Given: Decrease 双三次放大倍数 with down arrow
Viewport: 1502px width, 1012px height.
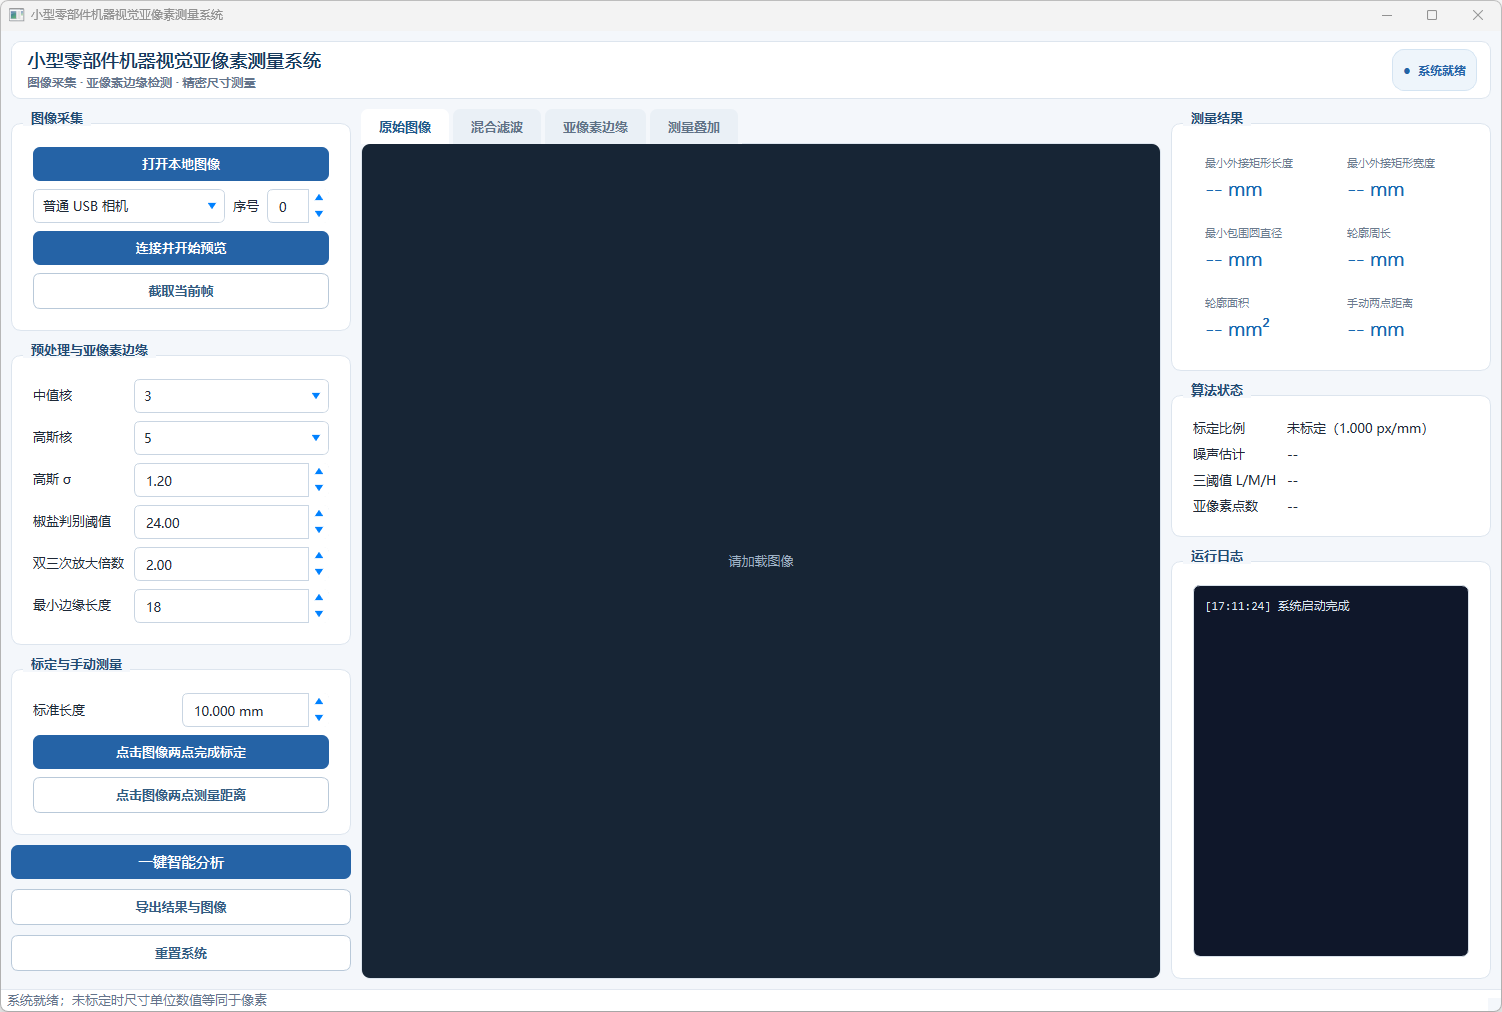Looking at the screenshot, I should [319, 572].
